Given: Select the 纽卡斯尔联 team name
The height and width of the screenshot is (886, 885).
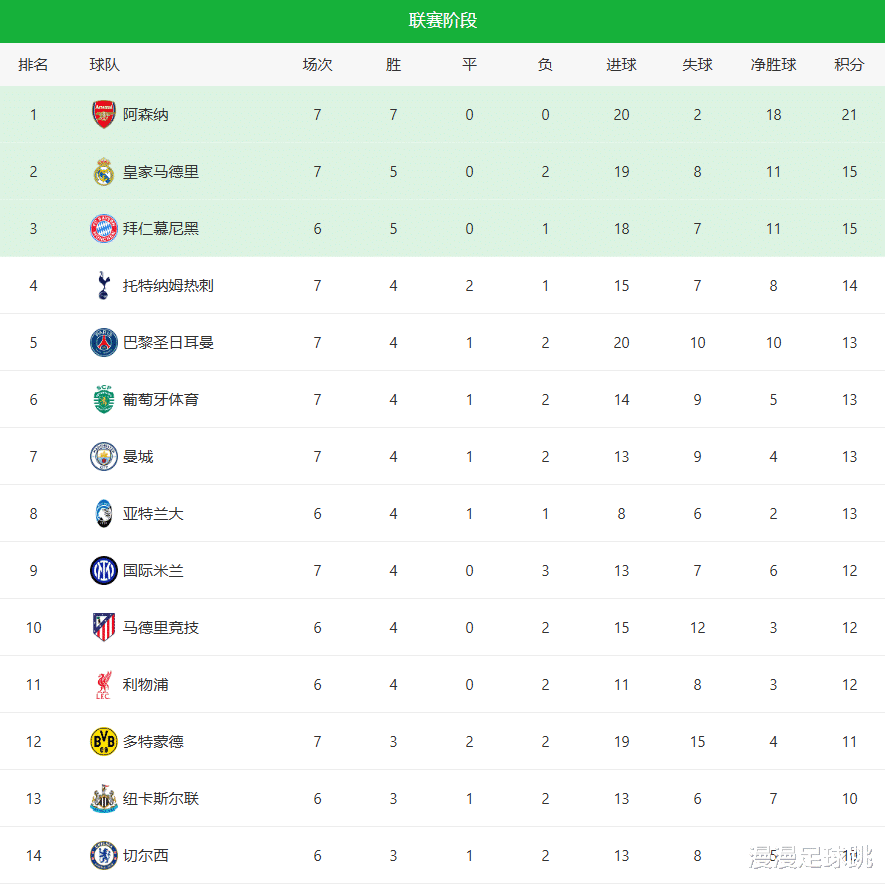Looking at the screenshot, I should coord(160,798).
